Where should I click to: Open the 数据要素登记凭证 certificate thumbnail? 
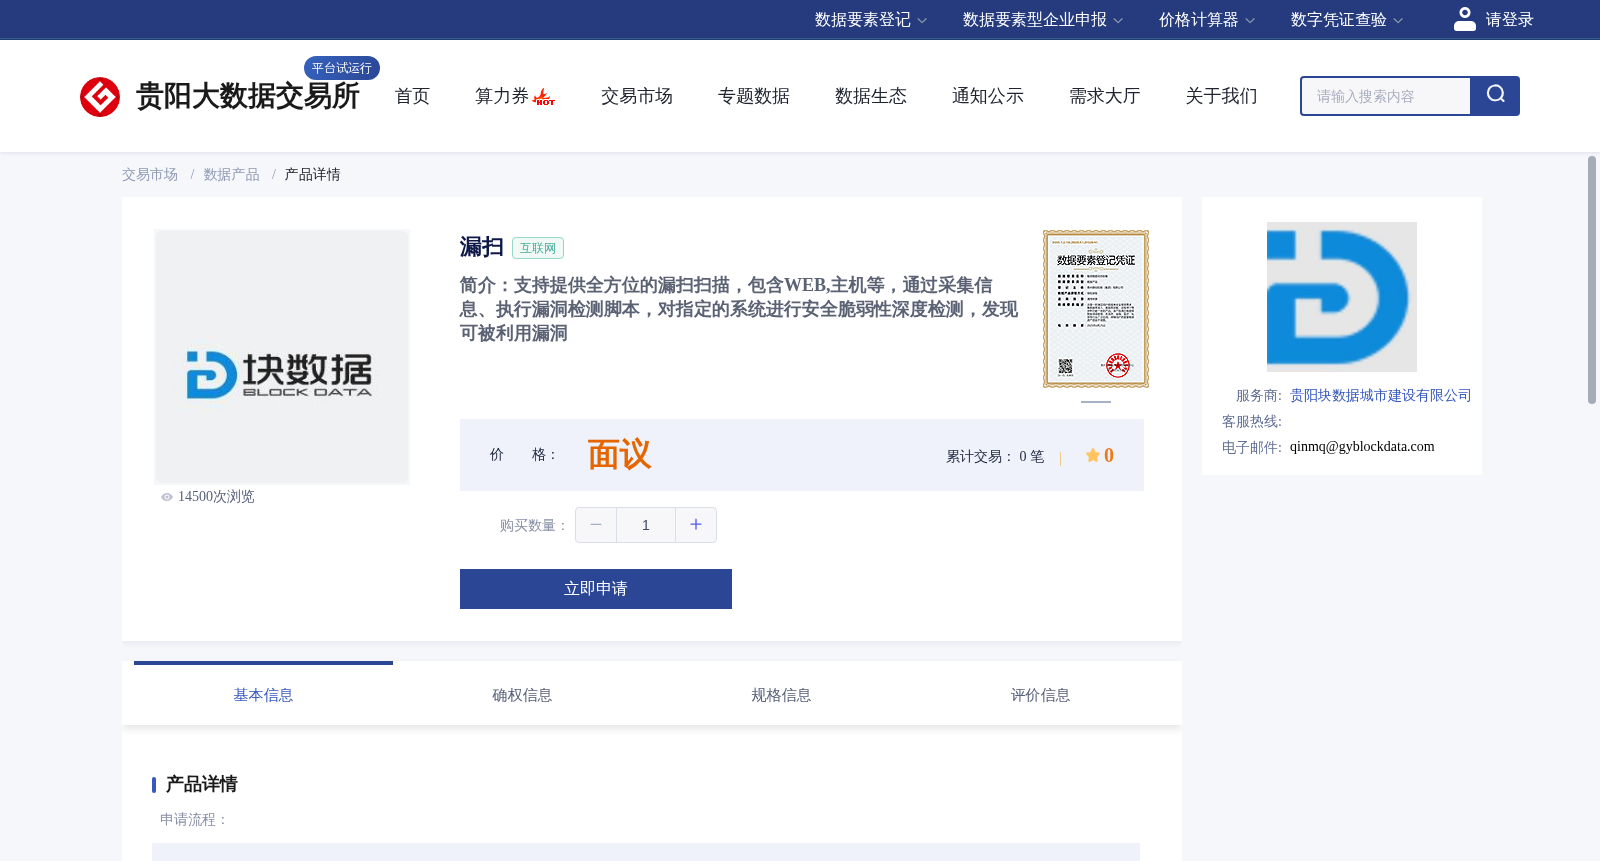tap(1096, 309)
